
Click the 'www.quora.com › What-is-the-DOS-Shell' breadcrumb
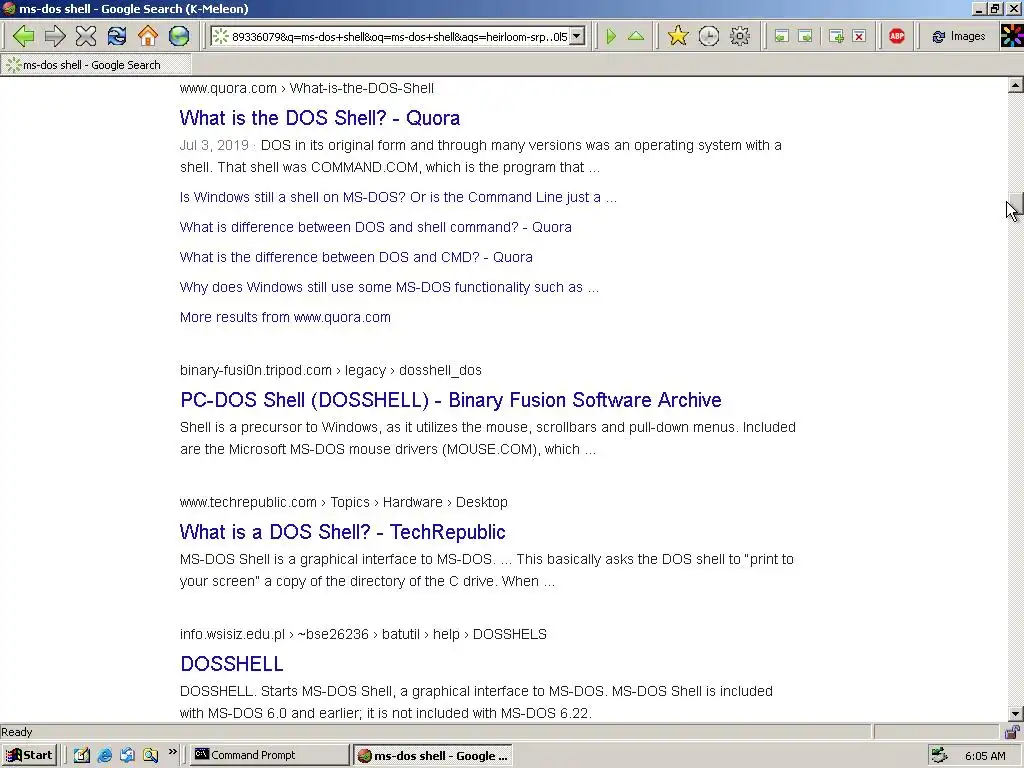click(307, 88)
